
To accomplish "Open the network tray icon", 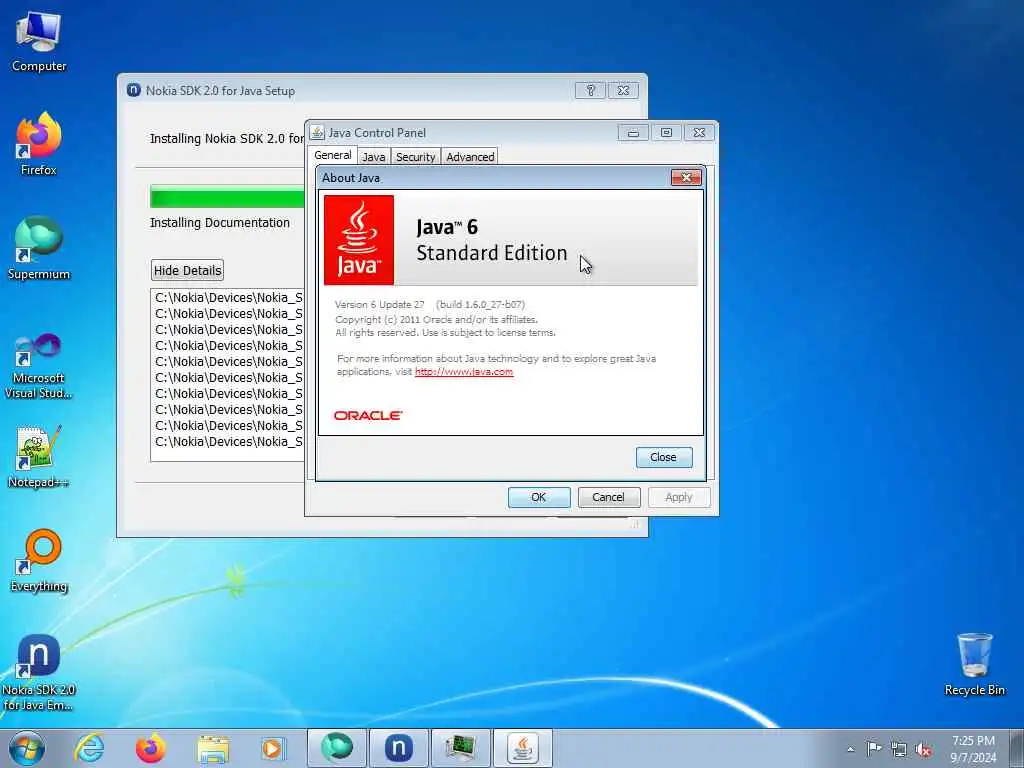I will tap(899, 749).
